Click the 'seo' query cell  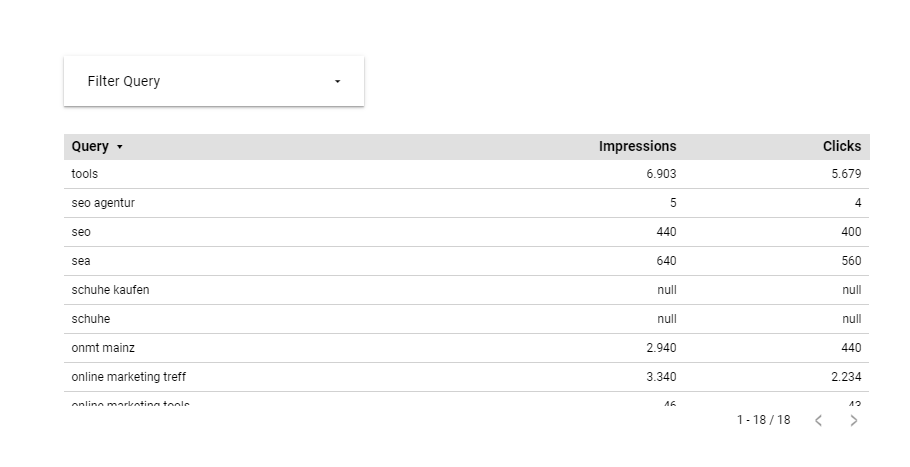[81, 232]
